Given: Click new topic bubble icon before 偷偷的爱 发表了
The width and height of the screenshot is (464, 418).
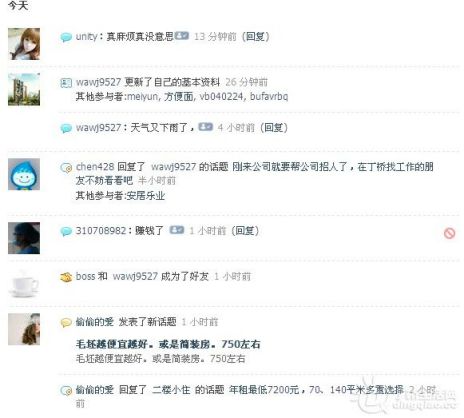Looking at the screenshot, I should point(66,322).
